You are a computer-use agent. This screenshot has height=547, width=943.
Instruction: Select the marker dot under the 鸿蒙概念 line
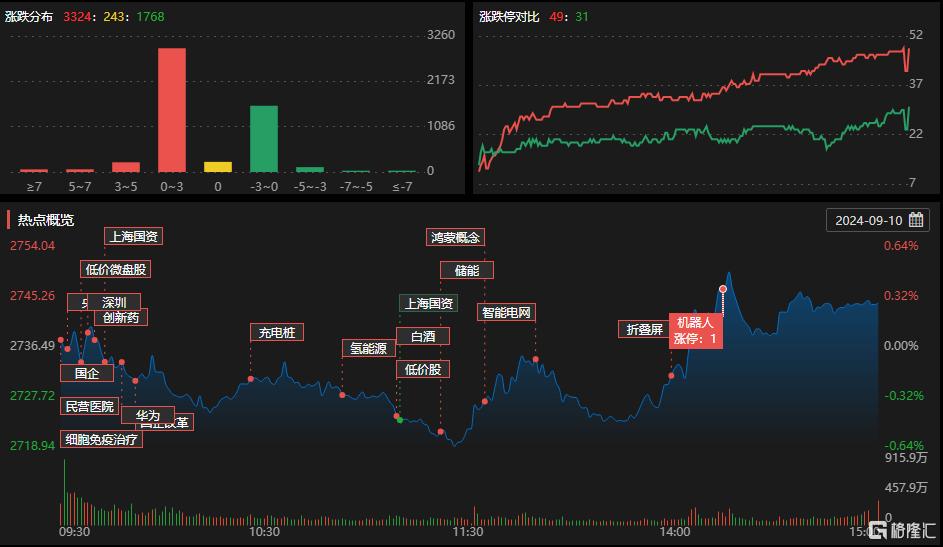pos(485,401)
